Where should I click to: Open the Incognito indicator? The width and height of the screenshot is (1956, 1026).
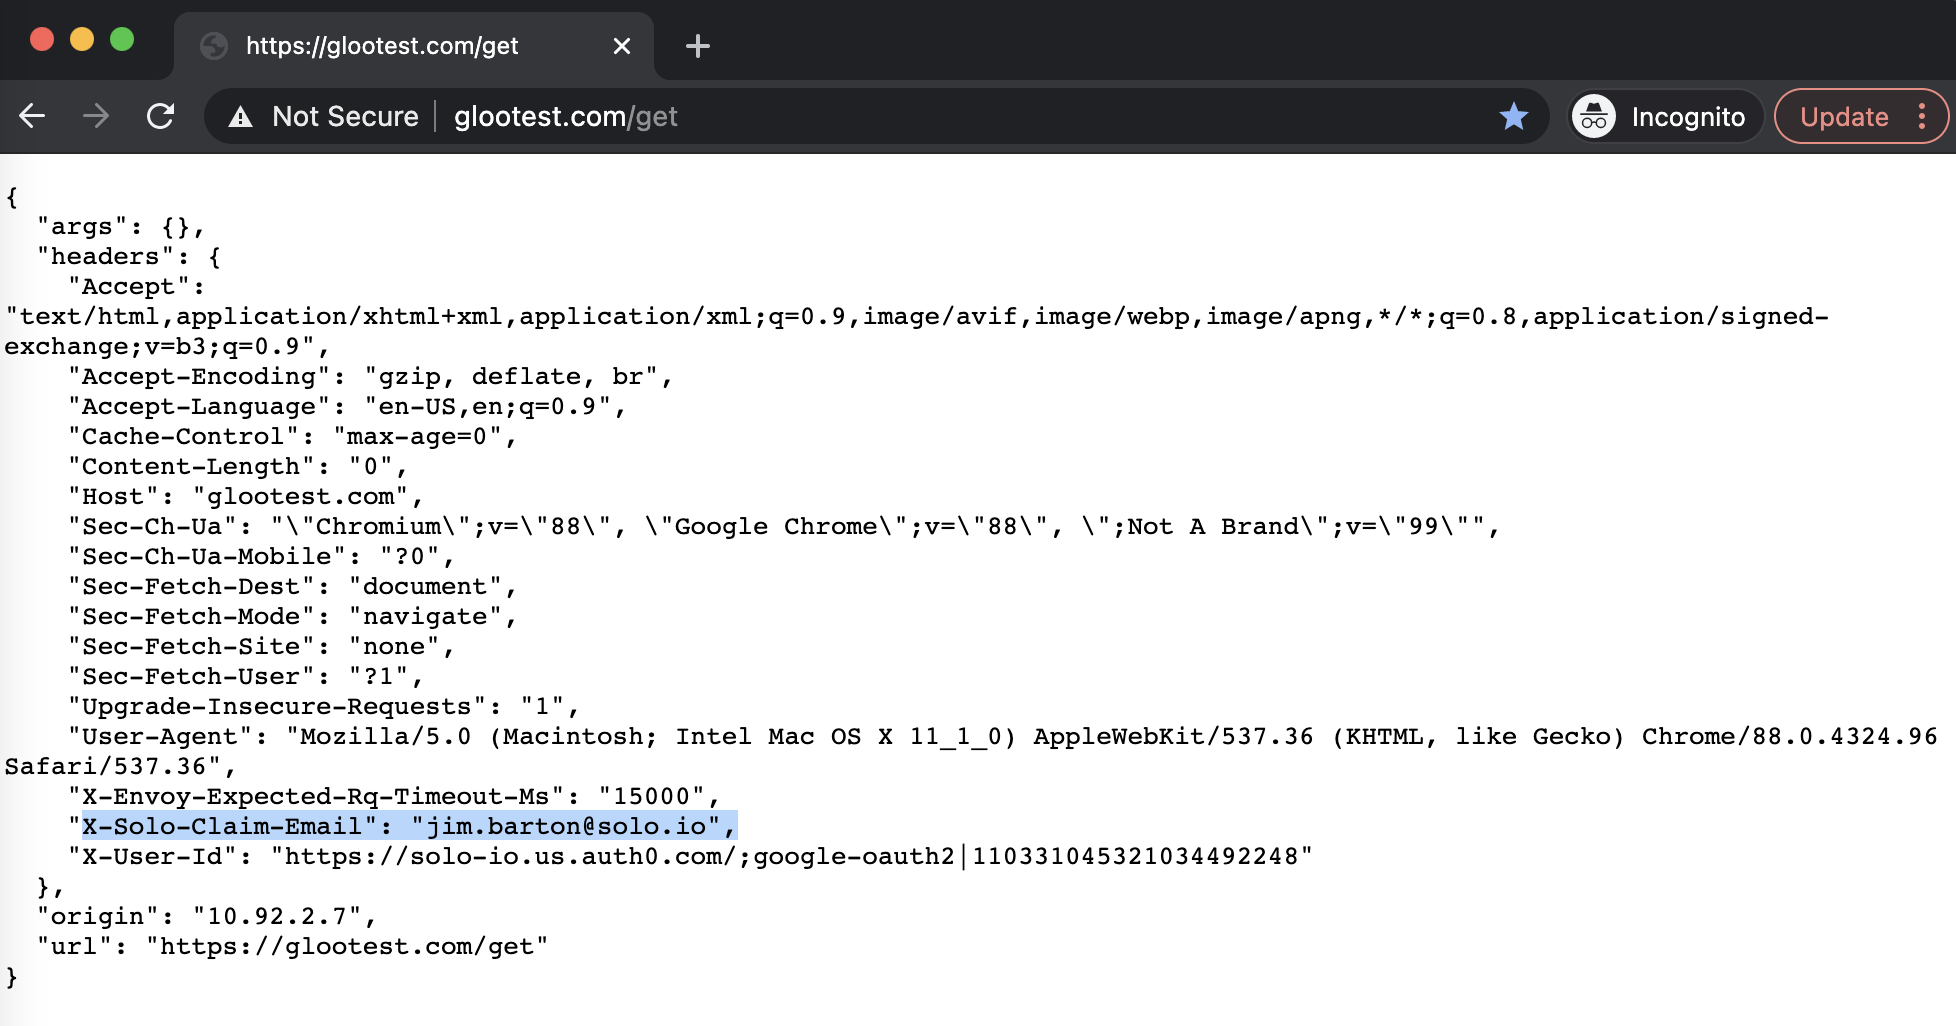click(1664, 117)
